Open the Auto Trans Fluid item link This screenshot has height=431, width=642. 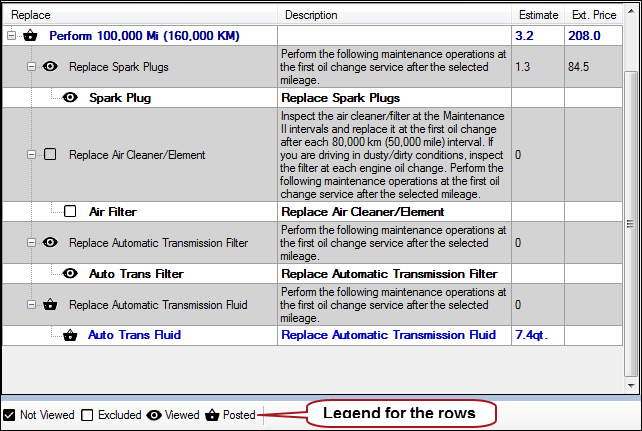point(134,335)
